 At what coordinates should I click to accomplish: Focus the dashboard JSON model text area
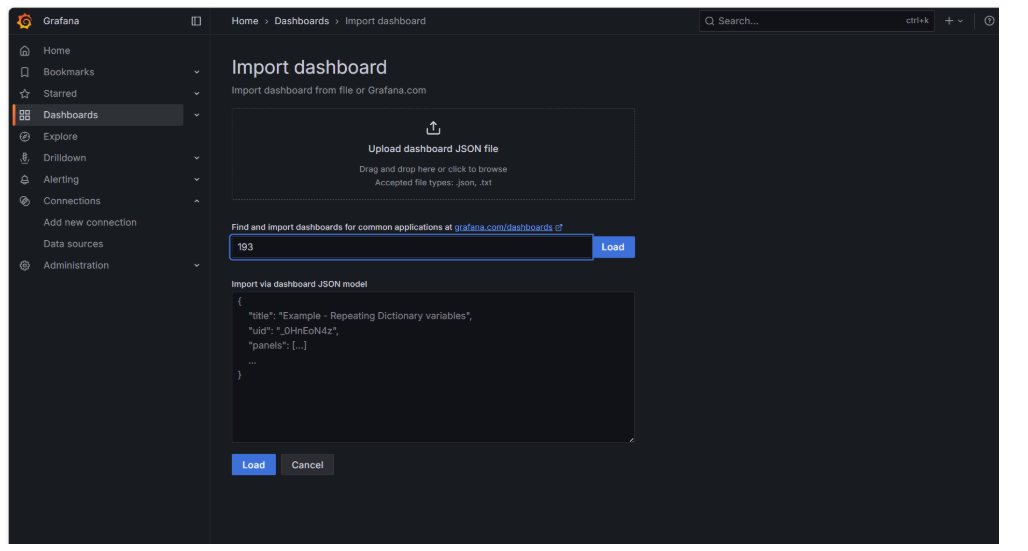(433, 367)
